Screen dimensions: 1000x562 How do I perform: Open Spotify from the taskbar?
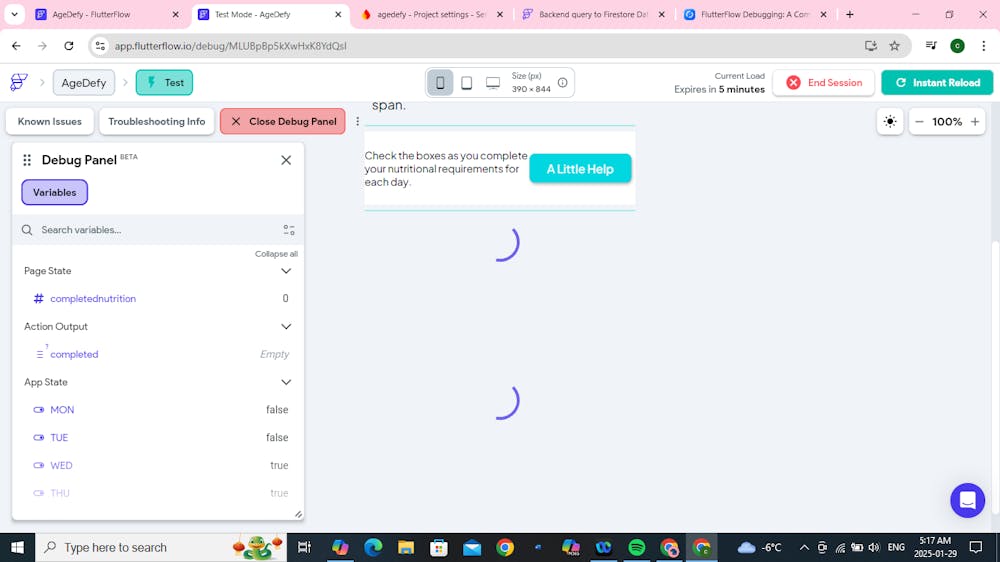(636, 547)
